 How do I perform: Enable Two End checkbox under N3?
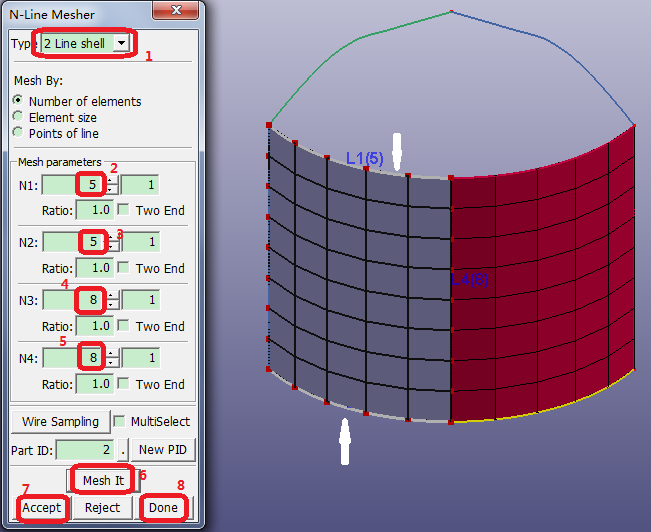pyautogui.click(x=124, y=326)
